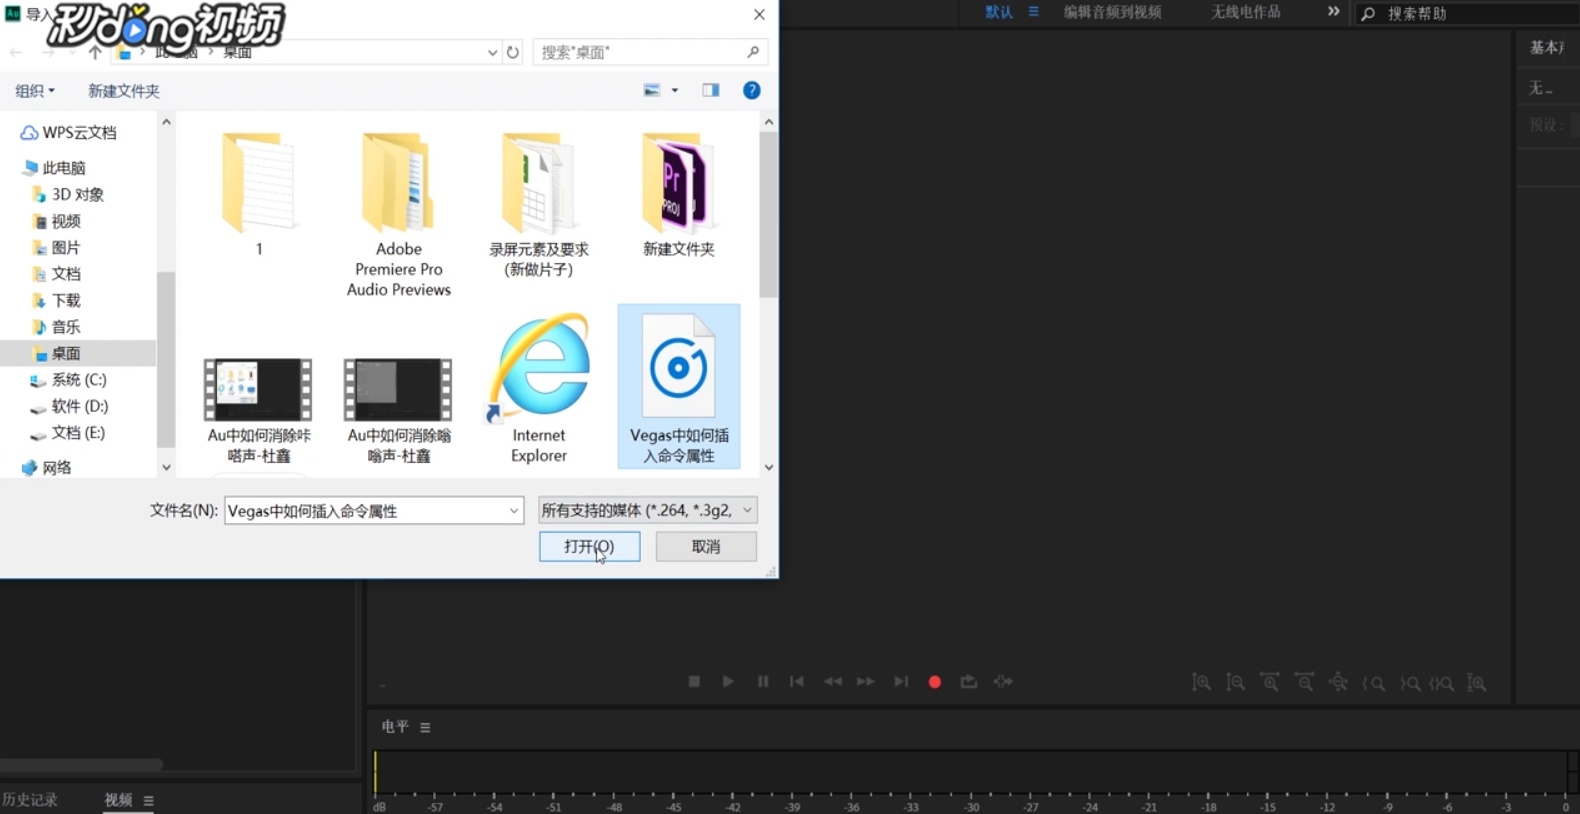This screenshot has width=1580, height=814.
Task: Select 下载 in navigation tree
Action: [56, 301]
